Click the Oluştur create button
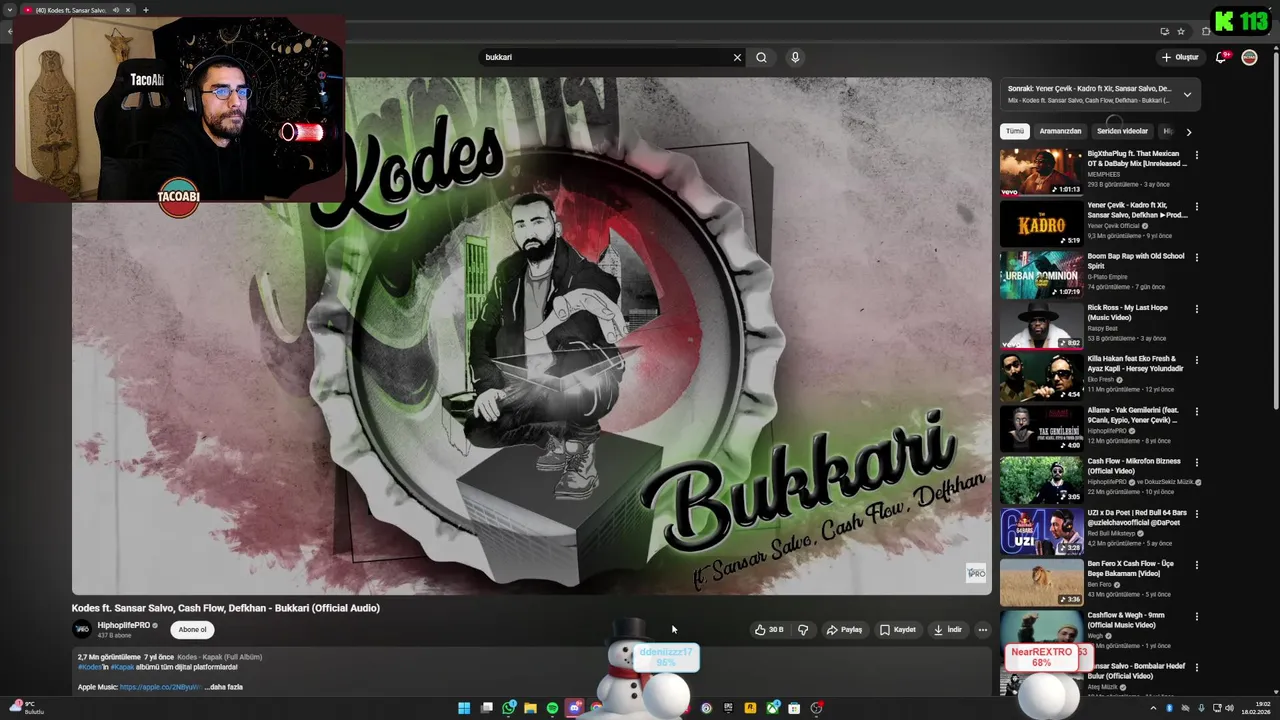Viewport: 1280px width, 720px height. pyautogui.click(x=1180, y=57)
